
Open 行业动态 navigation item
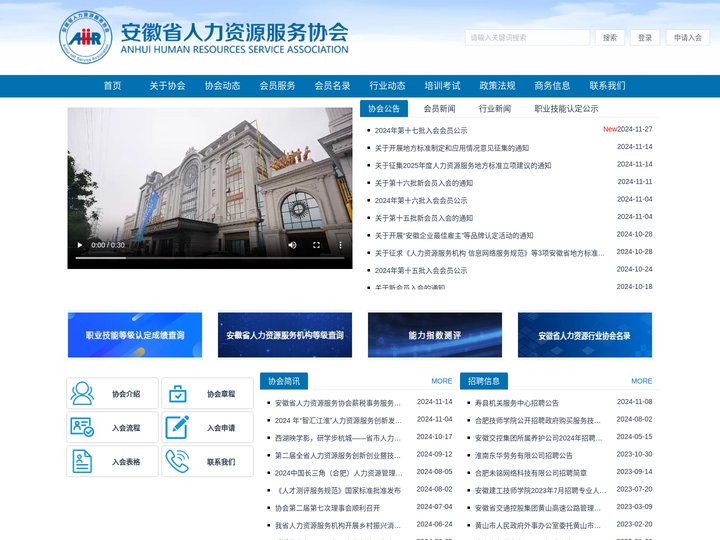pos(387,86)
